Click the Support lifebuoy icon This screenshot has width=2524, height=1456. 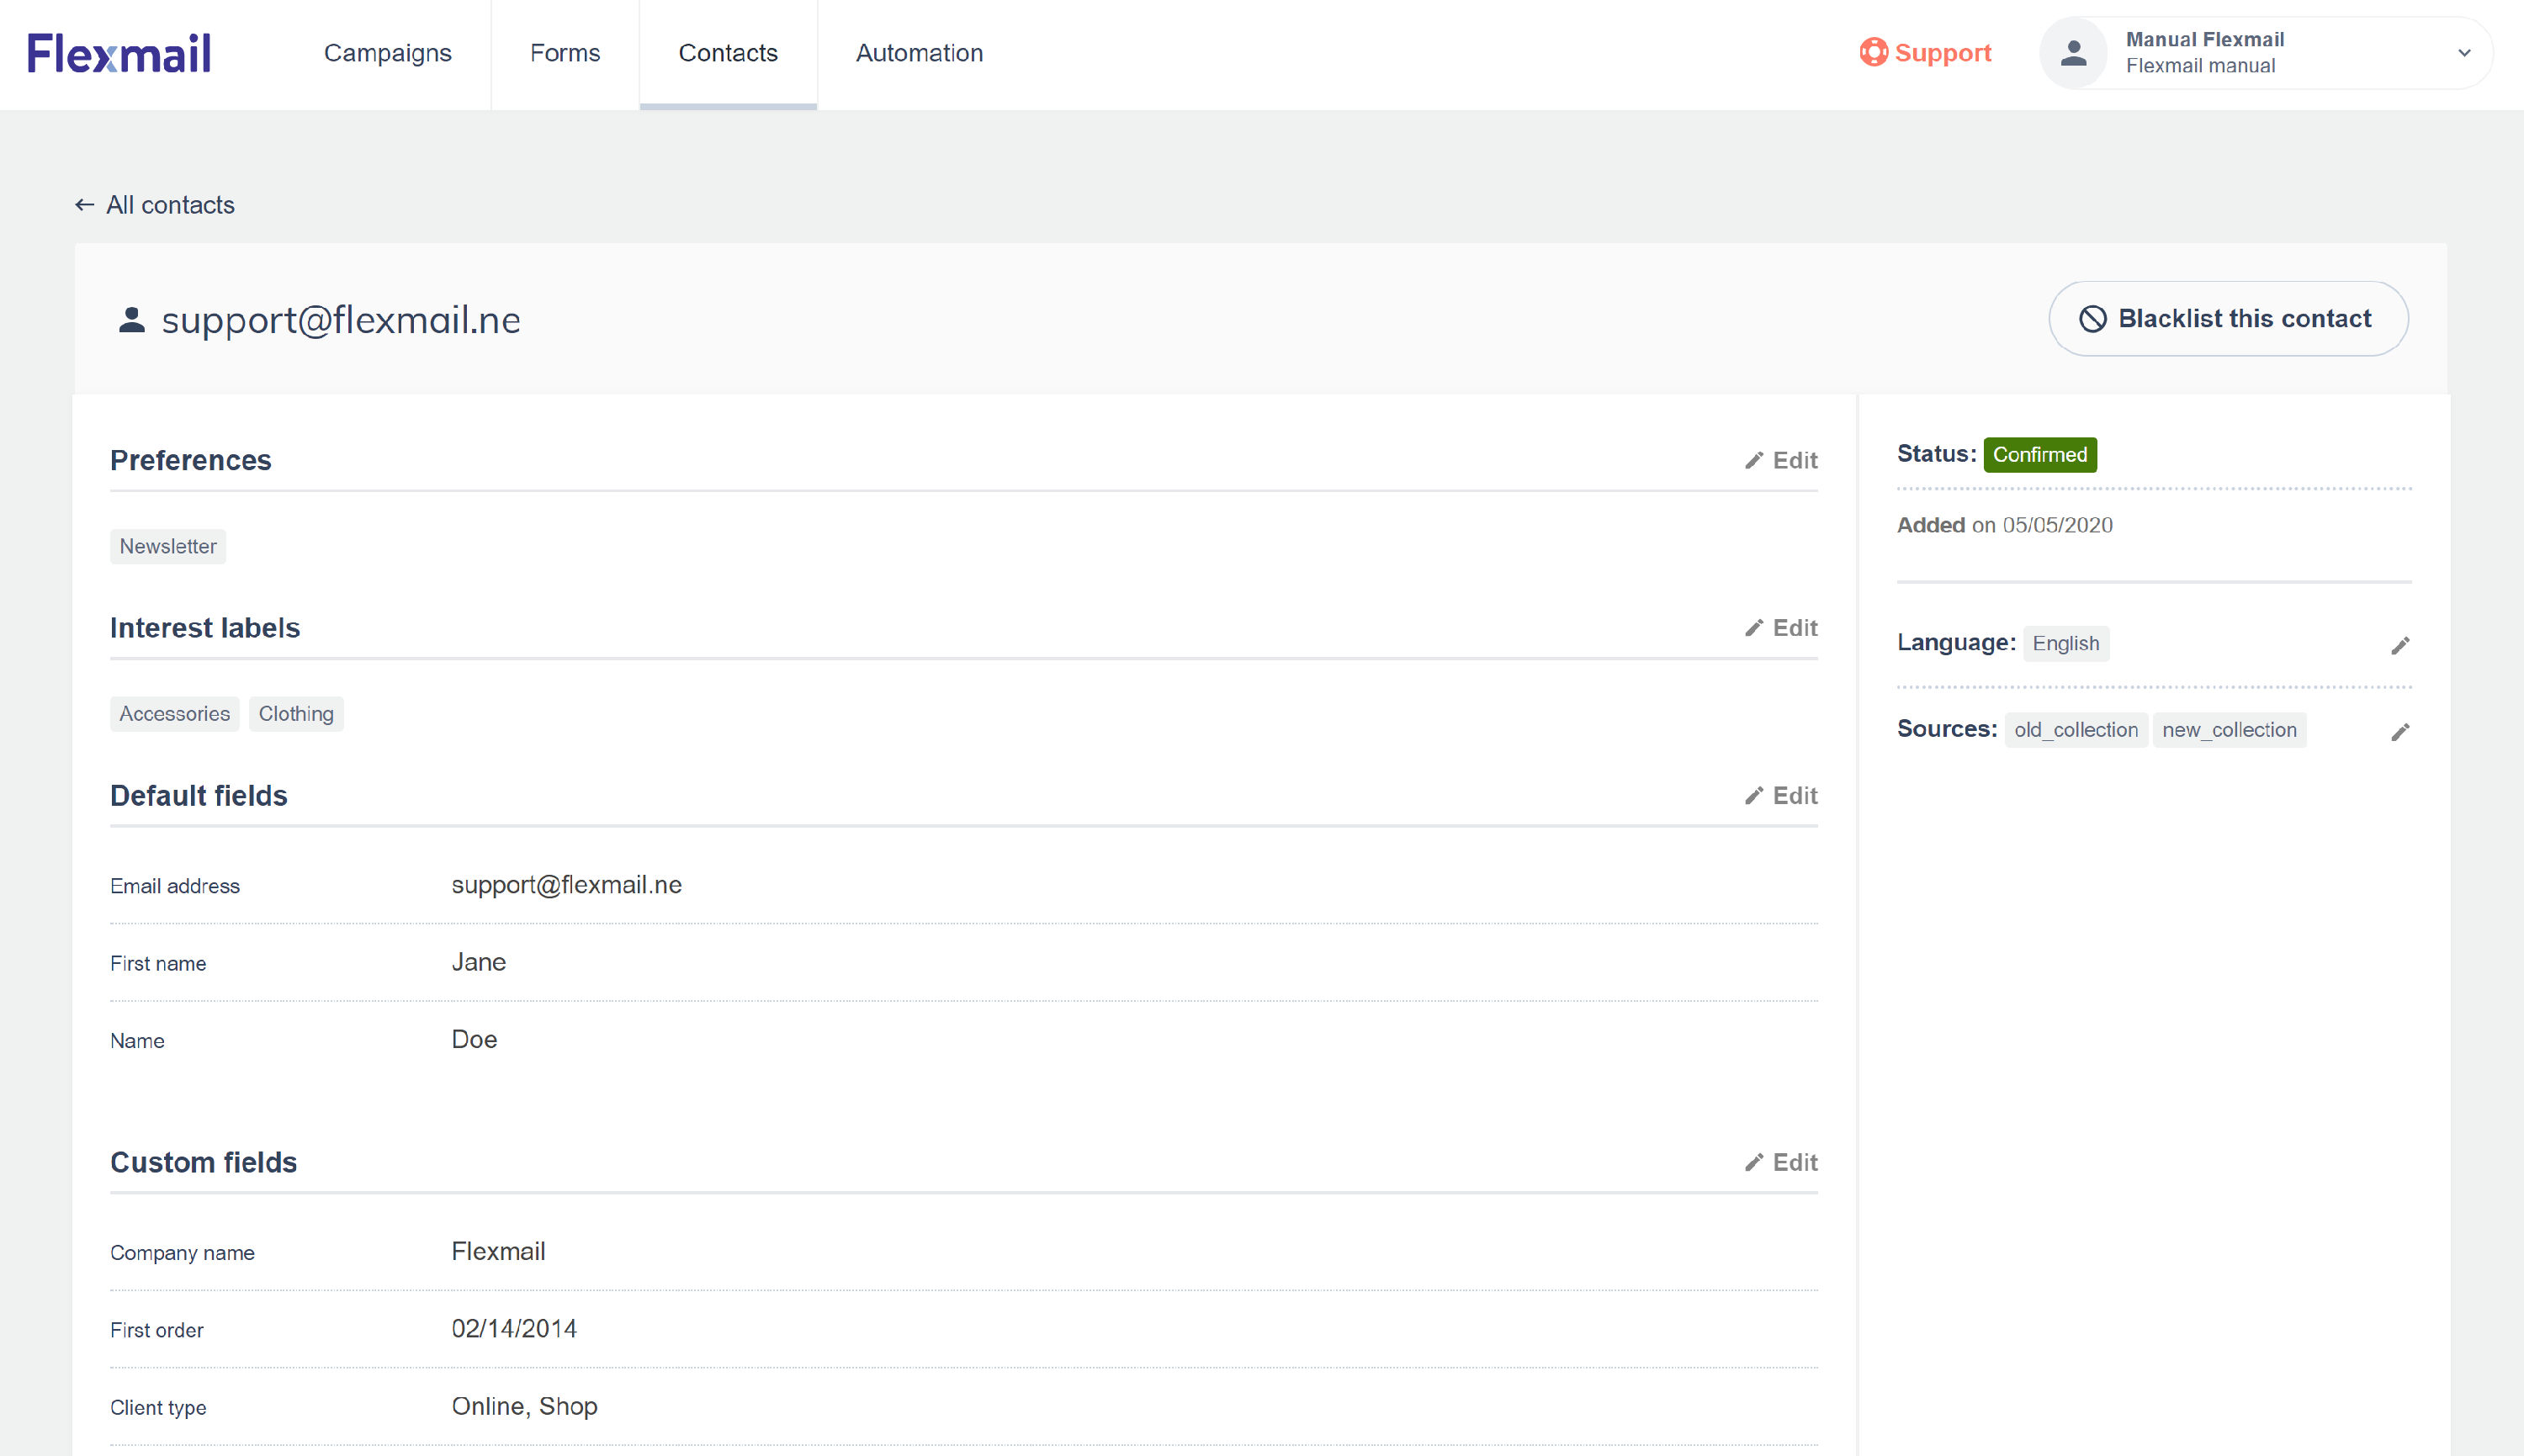click(x=1873, y=52)
